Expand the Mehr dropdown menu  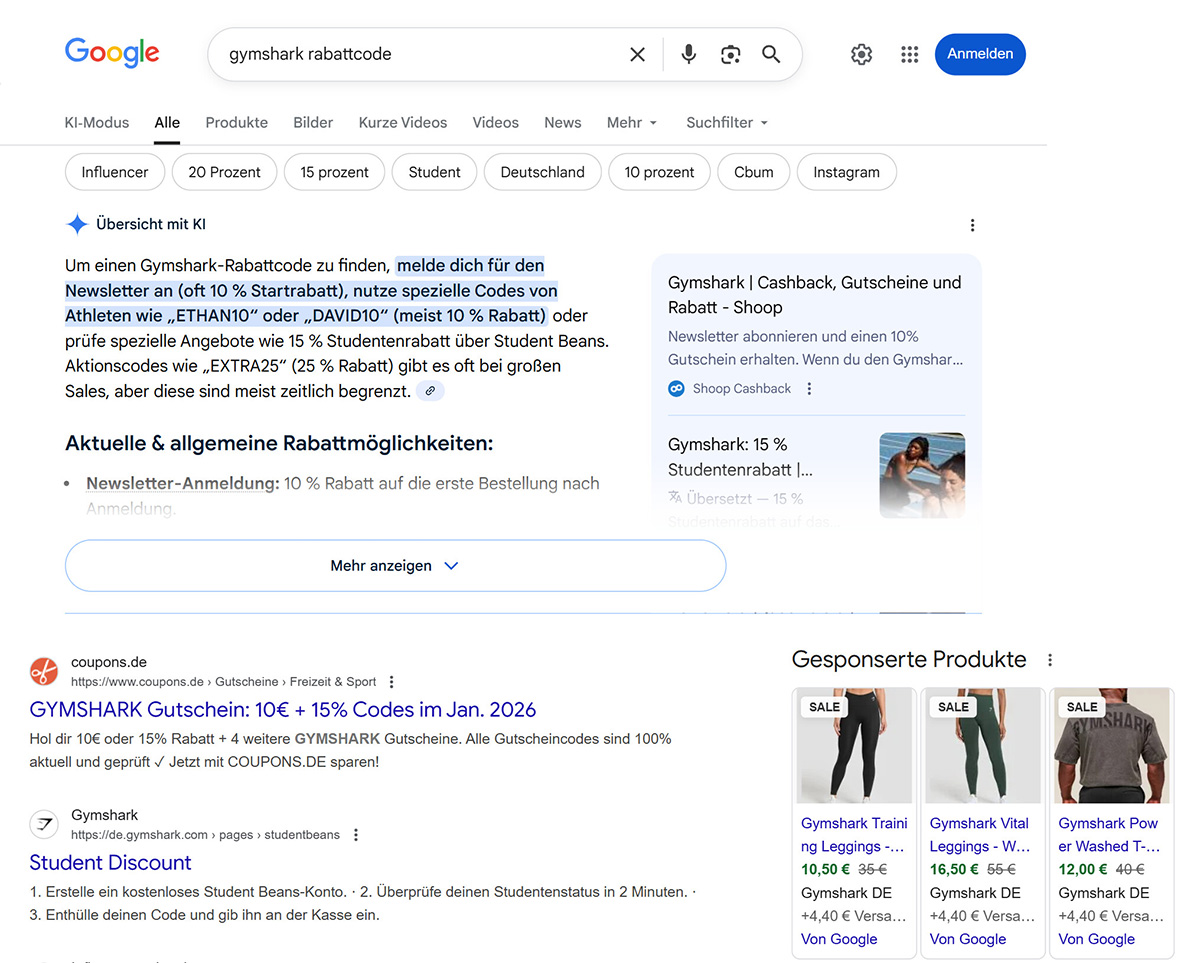(632, 122)
